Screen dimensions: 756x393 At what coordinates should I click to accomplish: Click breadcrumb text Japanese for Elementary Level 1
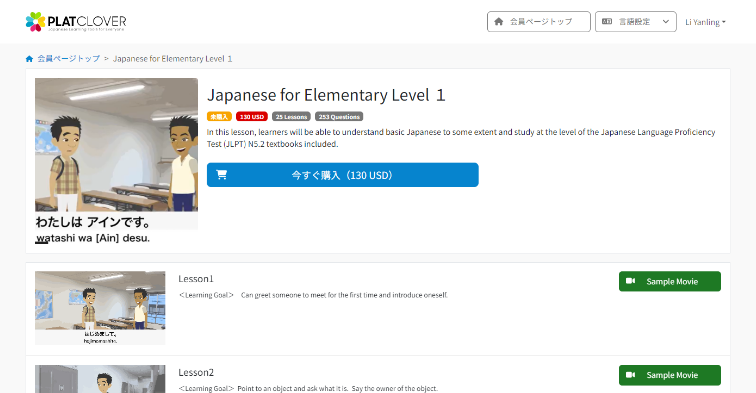pos(173,59)
